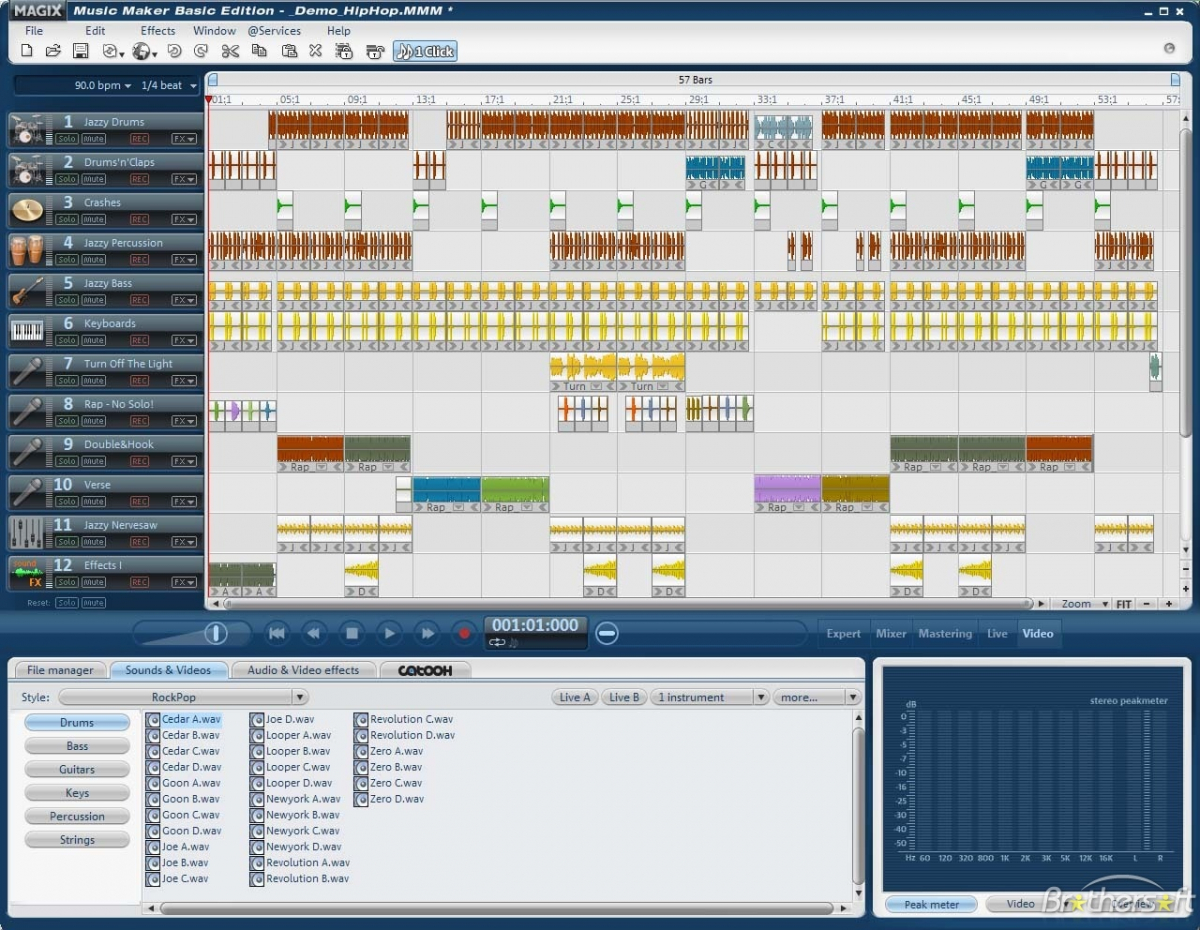Click the master volume slider knob
The image size is (1200, 930).
click(x=216, y=633)
